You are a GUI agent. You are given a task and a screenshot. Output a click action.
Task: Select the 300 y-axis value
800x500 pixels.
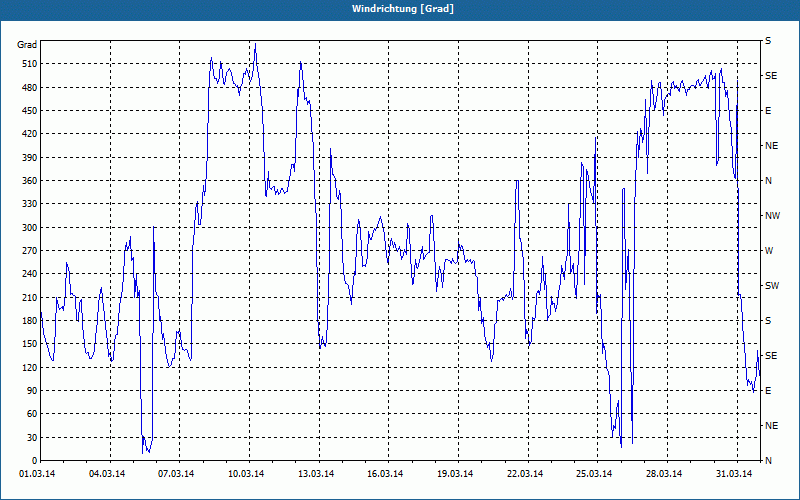(30, 228)
